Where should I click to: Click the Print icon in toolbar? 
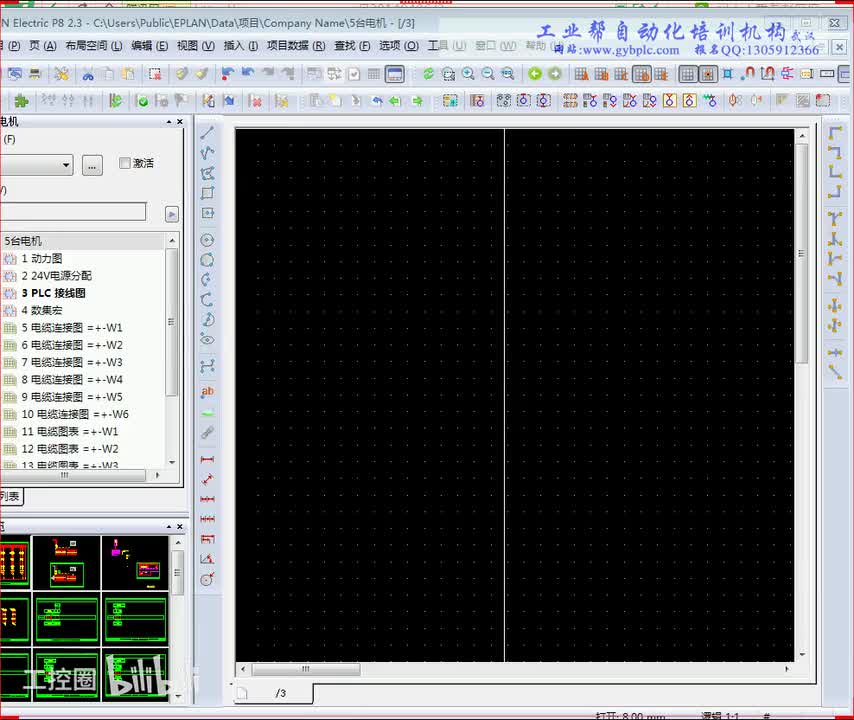pyautogui.click(x=35, y=74)
